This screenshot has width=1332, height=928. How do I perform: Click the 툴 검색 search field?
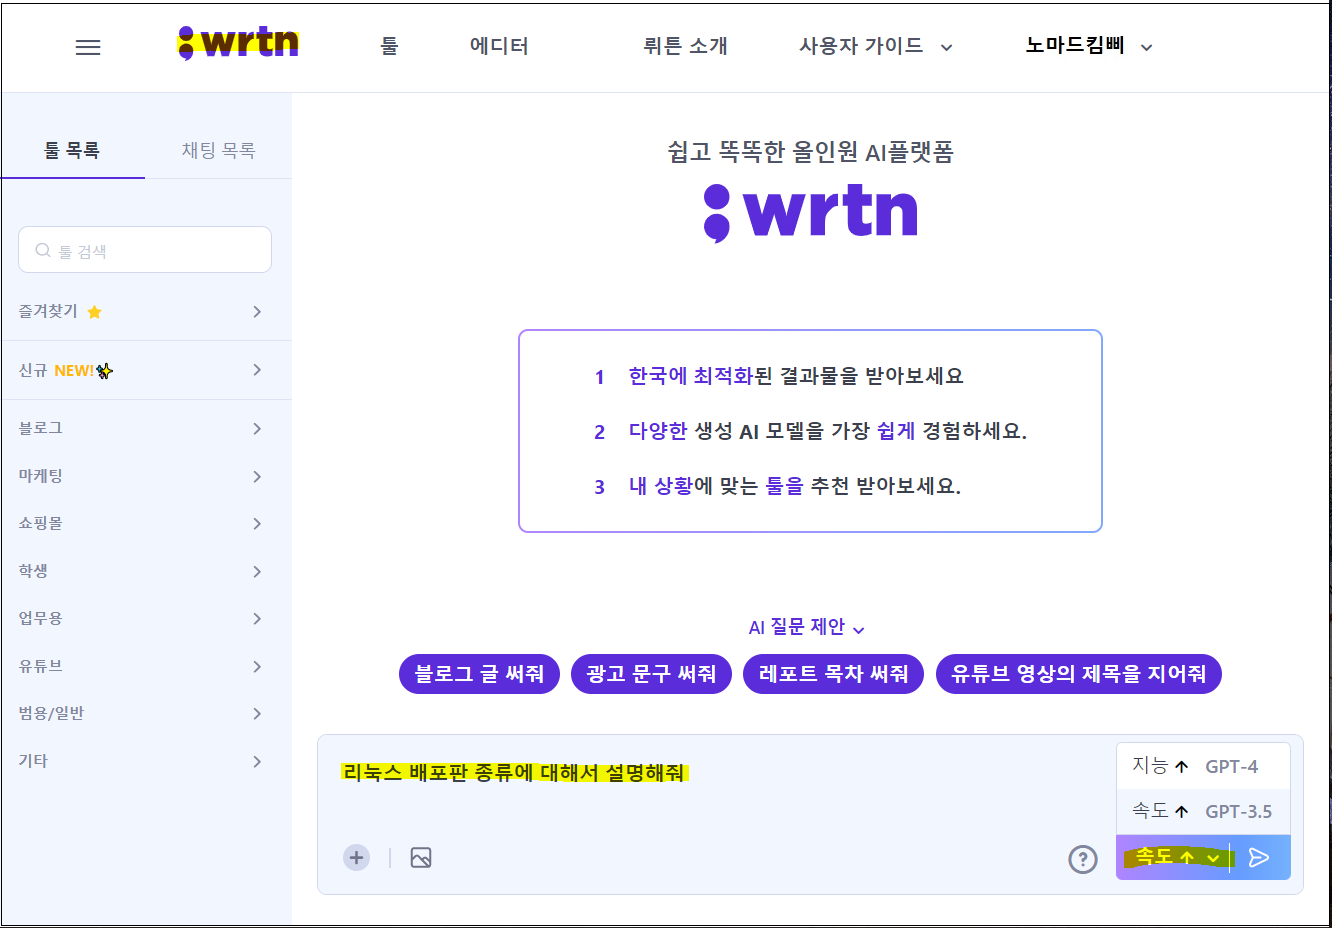[145, 249]
